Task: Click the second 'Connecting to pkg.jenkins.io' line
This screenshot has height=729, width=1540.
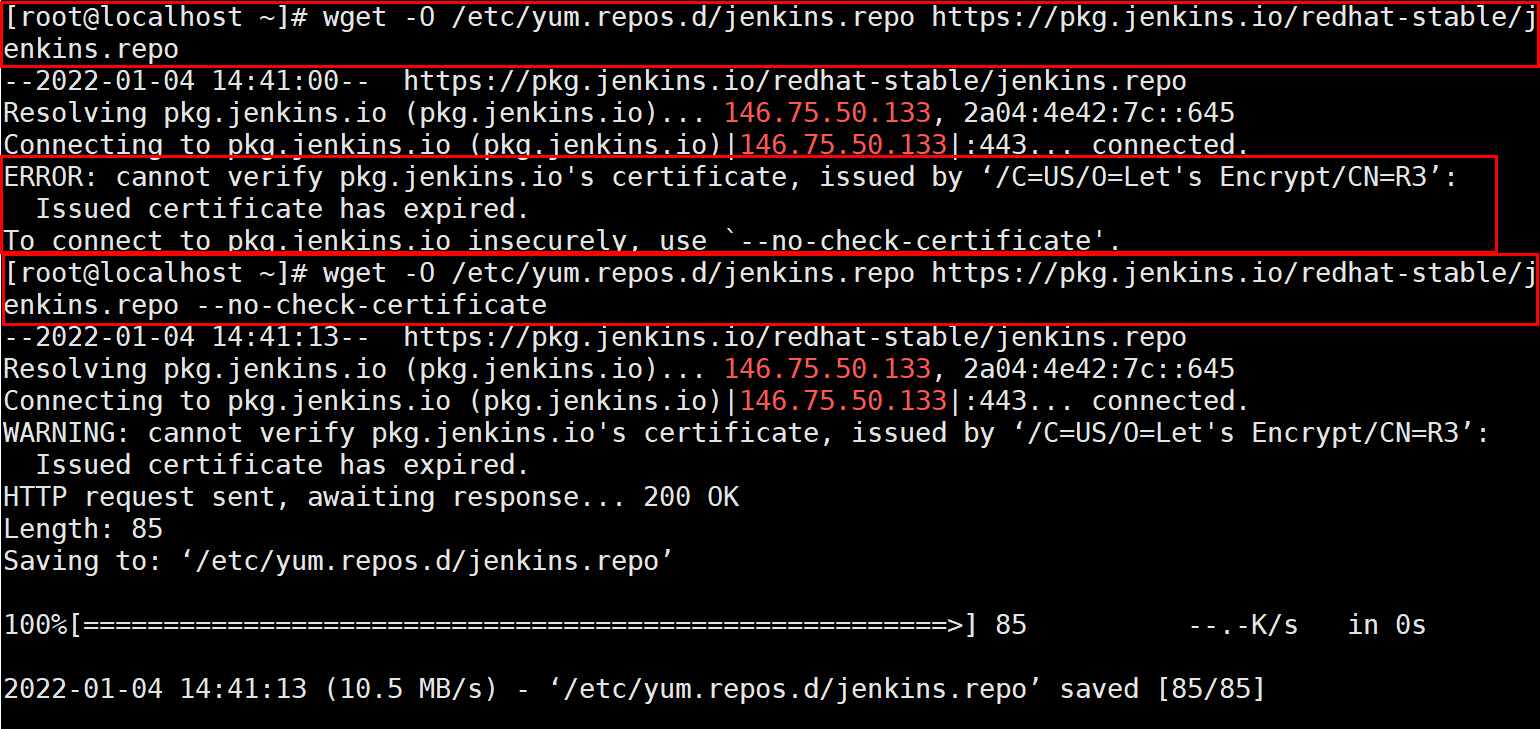Action: coord(627,402)
